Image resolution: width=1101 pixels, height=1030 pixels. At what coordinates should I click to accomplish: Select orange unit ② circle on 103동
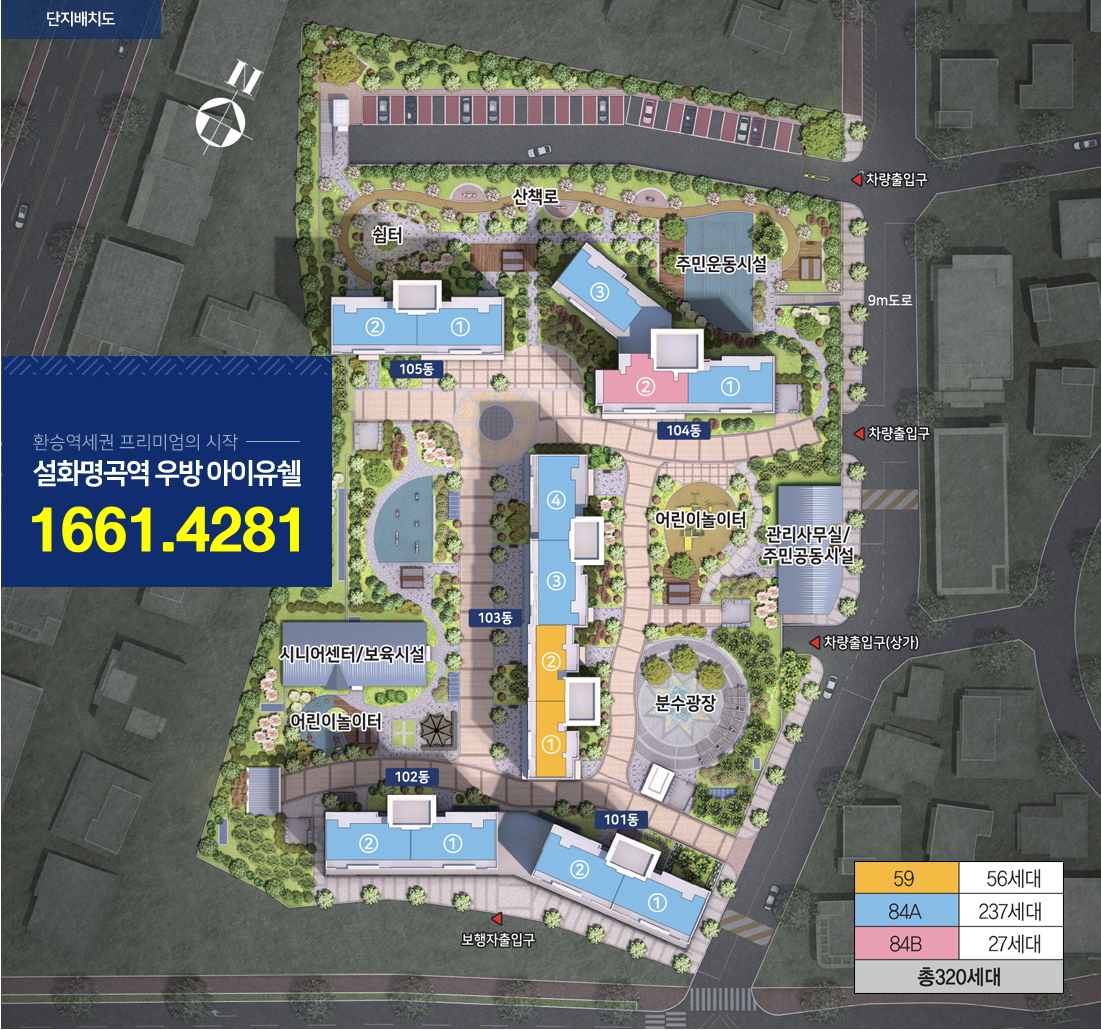pos(551,661)
